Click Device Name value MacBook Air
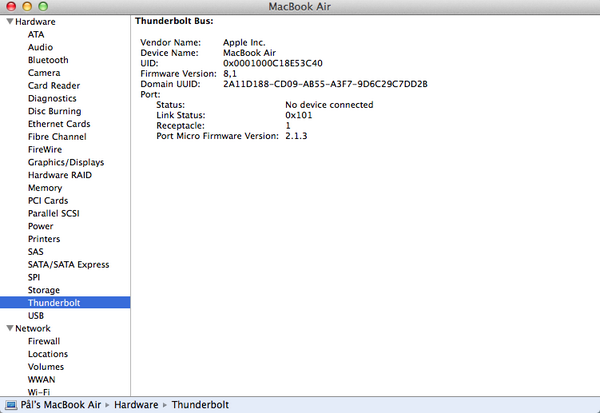 249,53
